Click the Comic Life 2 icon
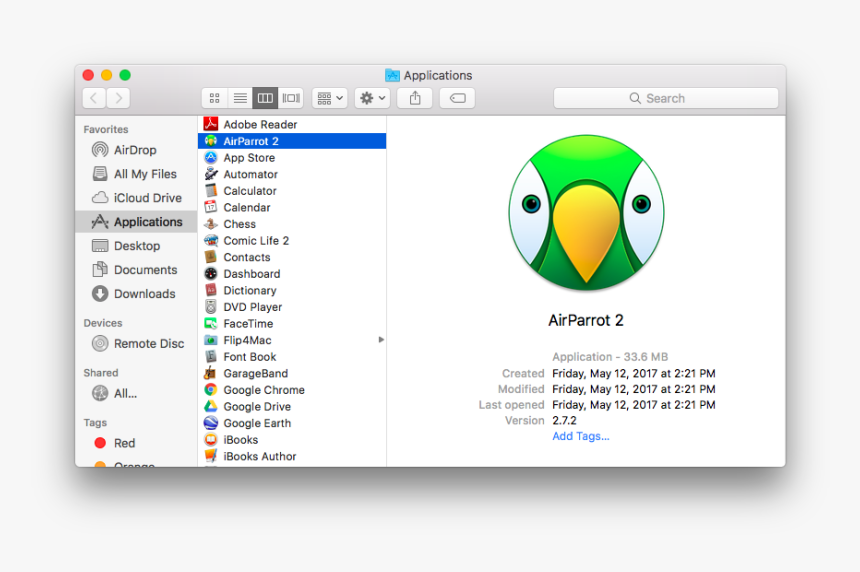This screenshot has height=572, width=860. (211, 240)
